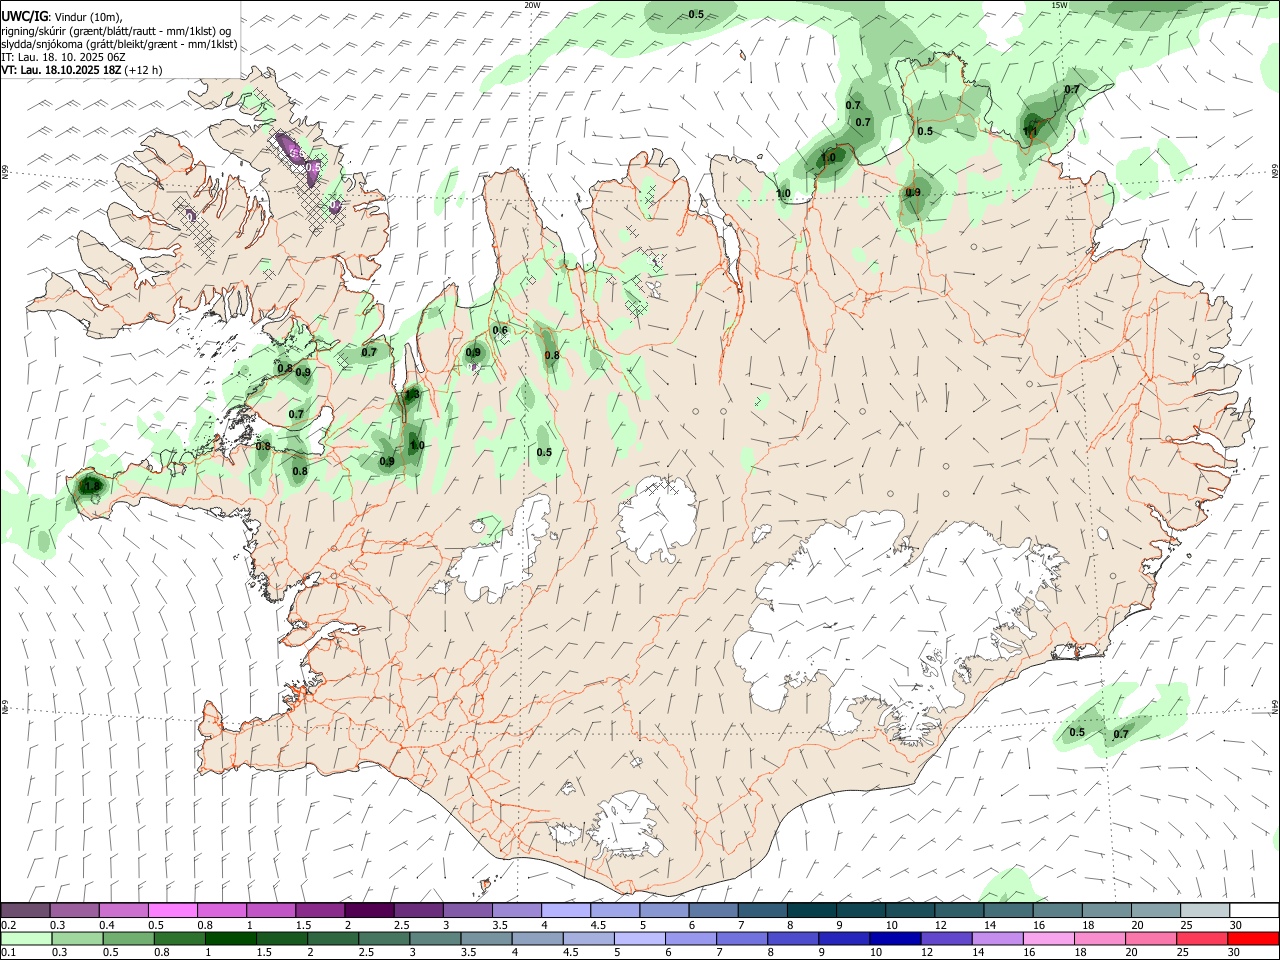Viewport: 1280px width, 960px height.
Task: Pick lower scale swatch between 3 and 3.5
Action: pos(435,939)
